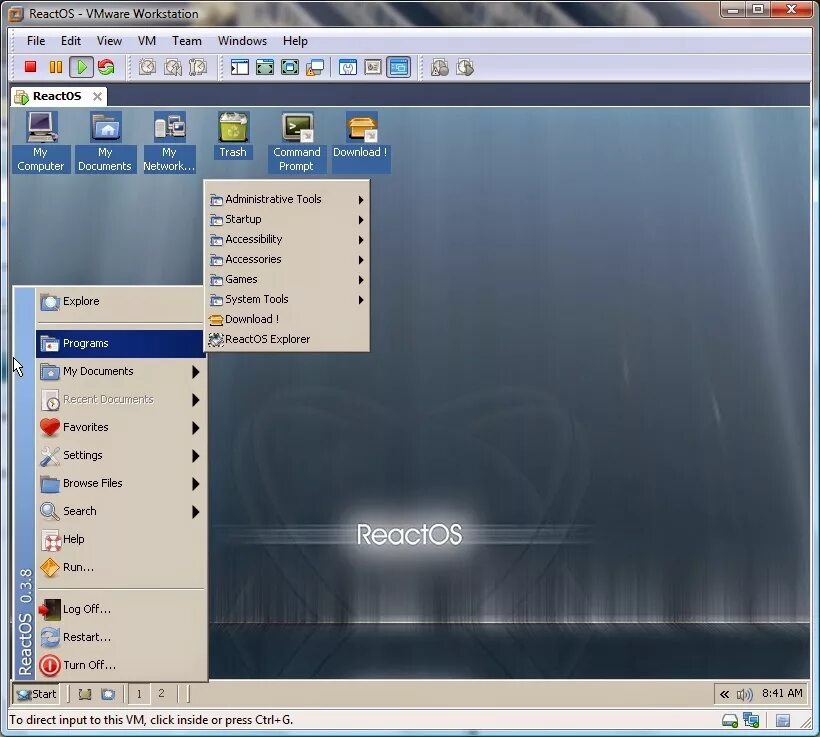Launch Download ! from Programs submenu
Viewport: 820px width, 737px height.
[x=287, y=320]
